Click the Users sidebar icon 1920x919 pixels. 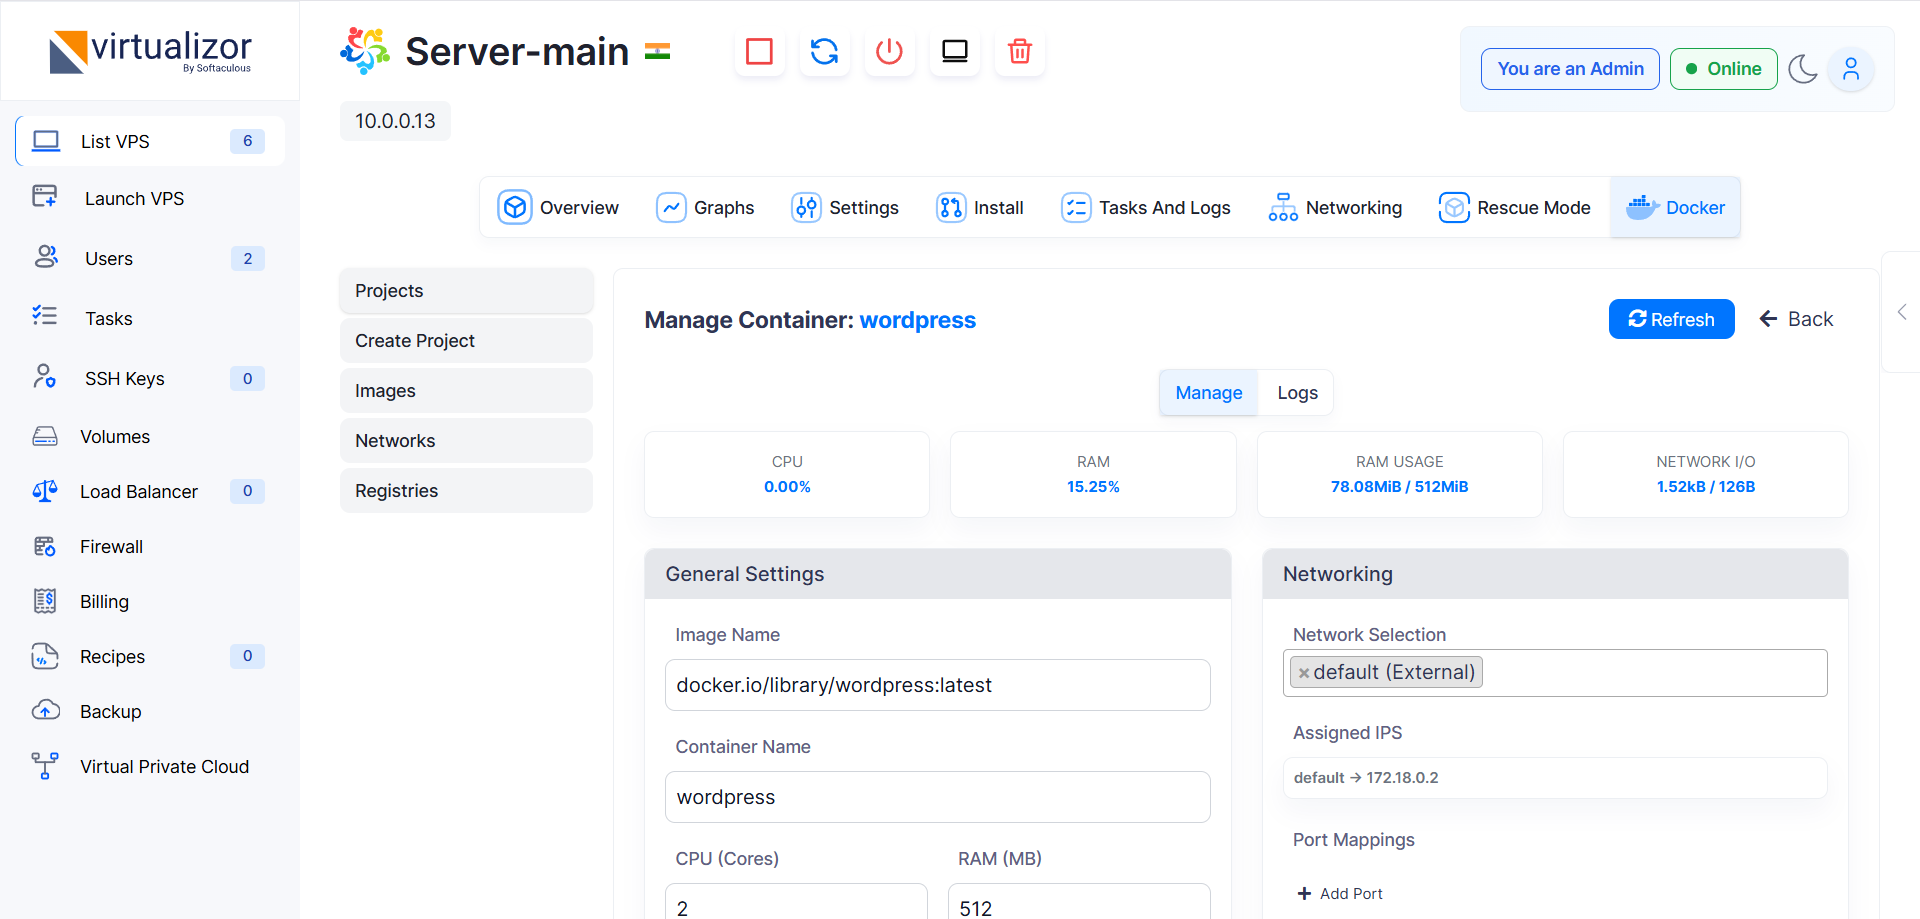46,257
